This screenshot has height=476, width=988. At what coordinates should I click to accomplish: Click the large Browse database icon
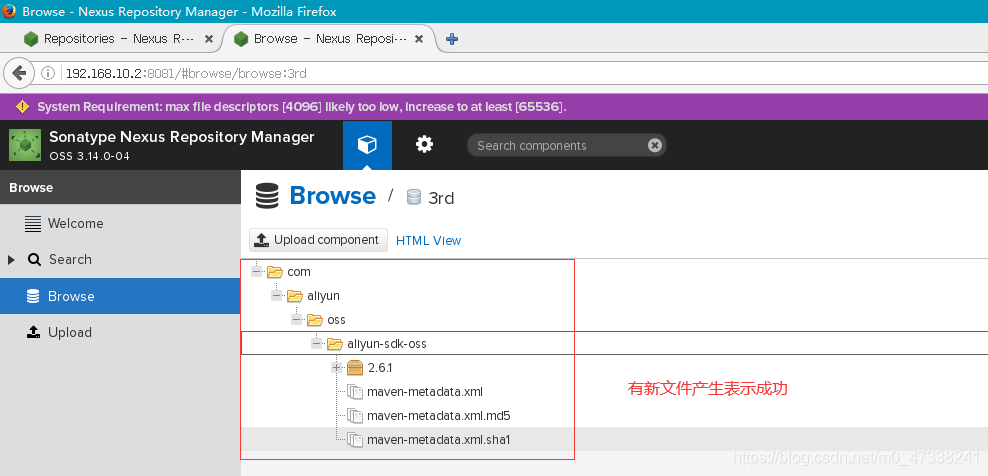(267, 196)
